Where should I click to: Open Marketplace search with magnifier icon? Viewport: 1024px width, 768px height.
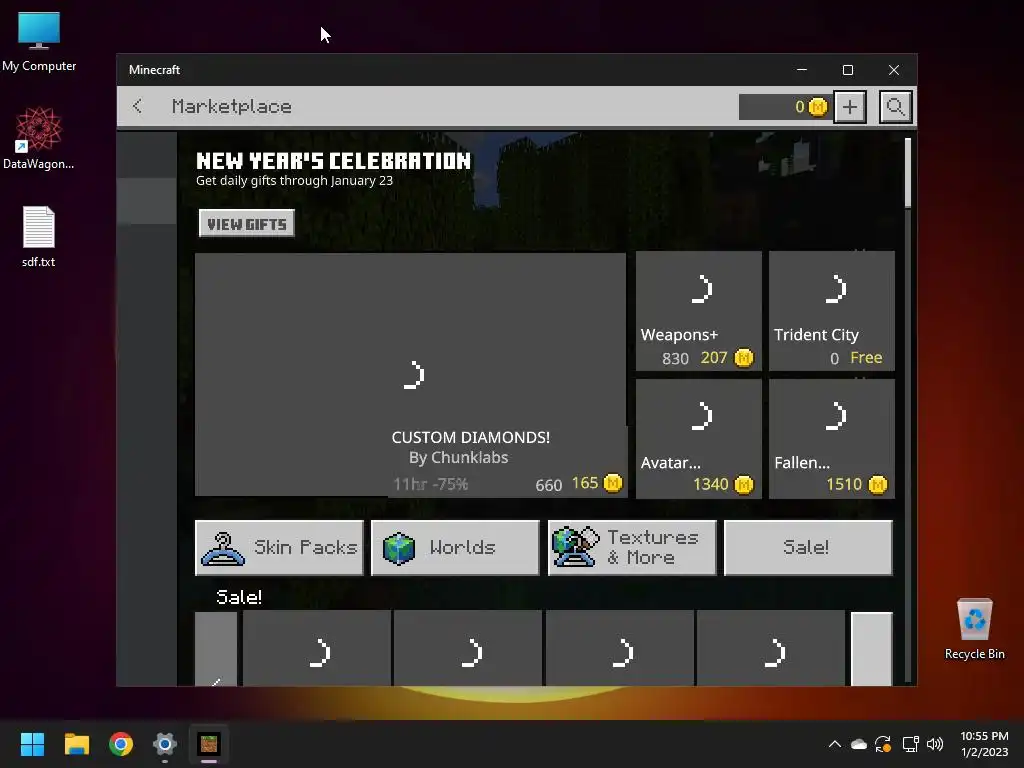(895, 106)
